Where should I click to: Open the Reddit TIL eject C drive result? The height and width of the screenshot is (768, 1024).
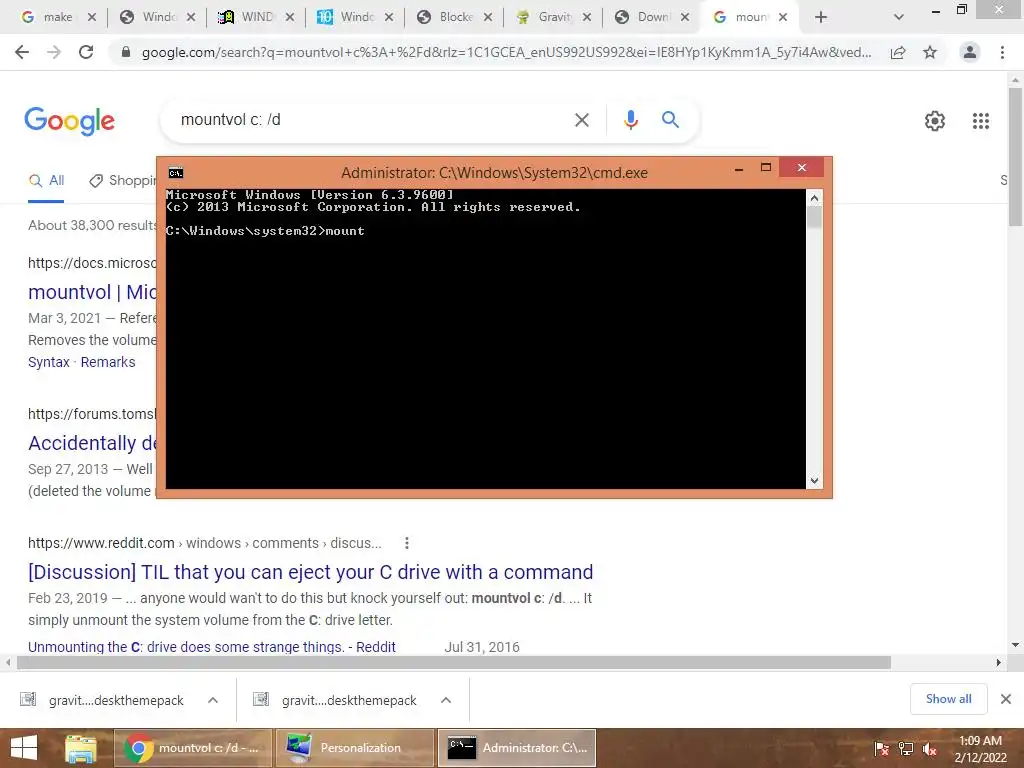coord(310,572)
